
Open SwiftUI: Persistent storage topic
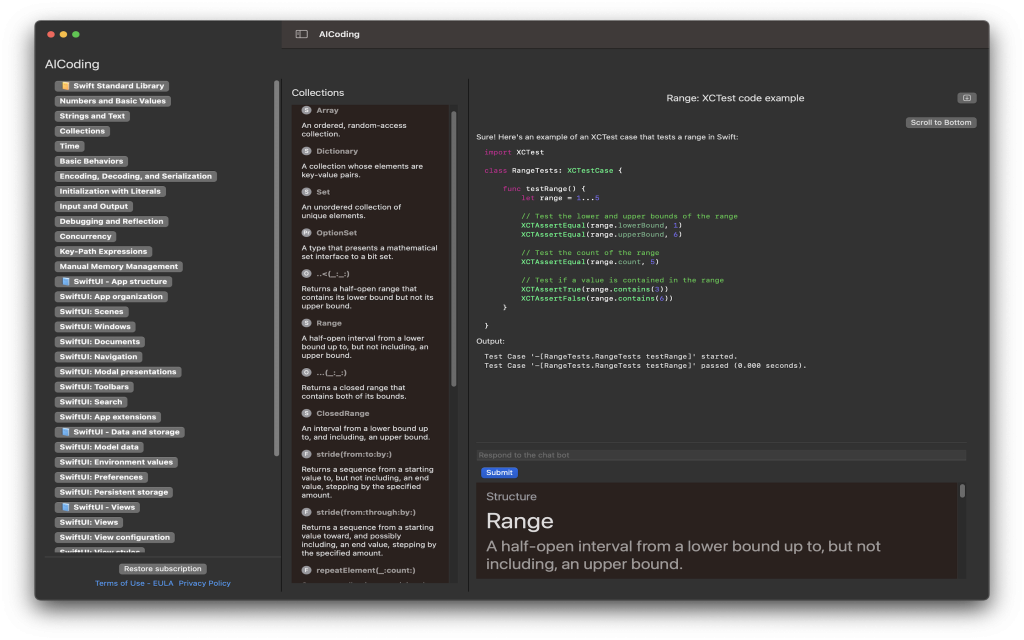[x=114, y=492]
